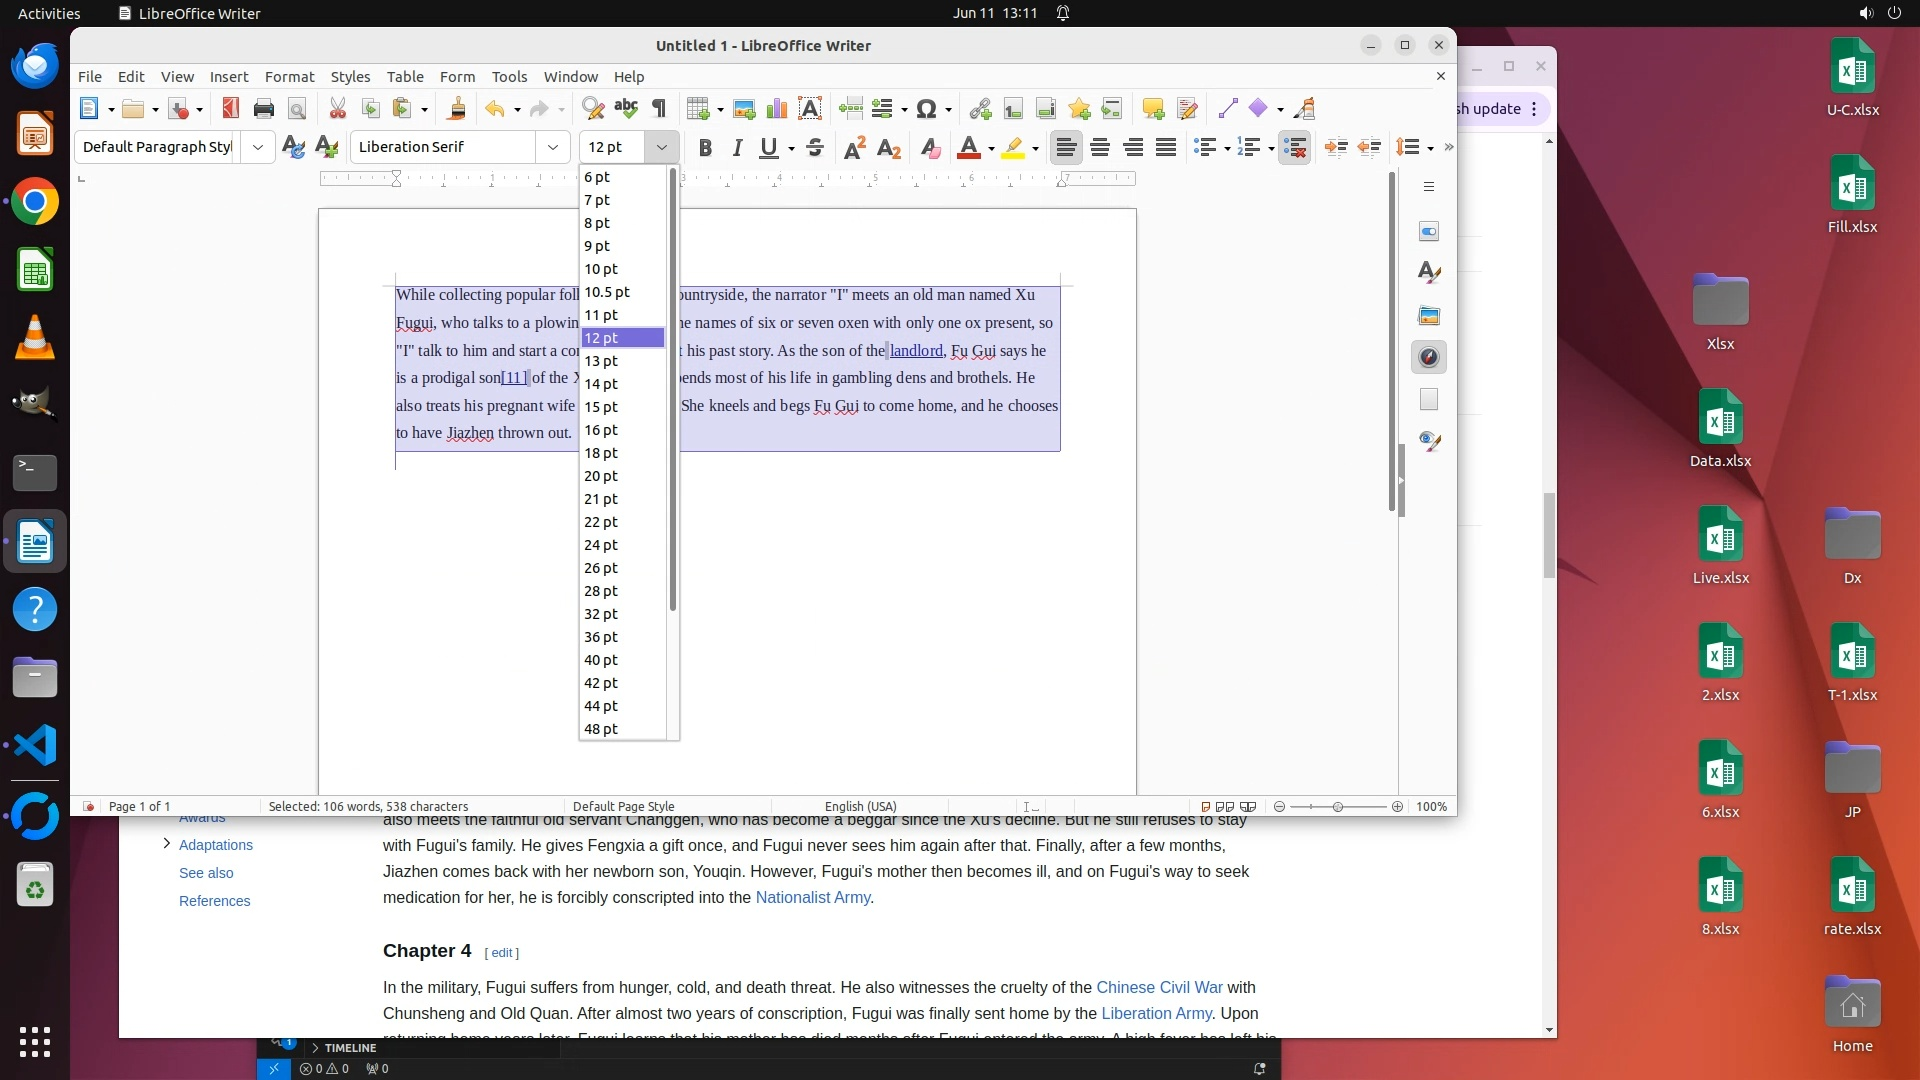Toggle Bold formatting button
Viewport: 1920px width, 1080px height.
pos(705,148)
